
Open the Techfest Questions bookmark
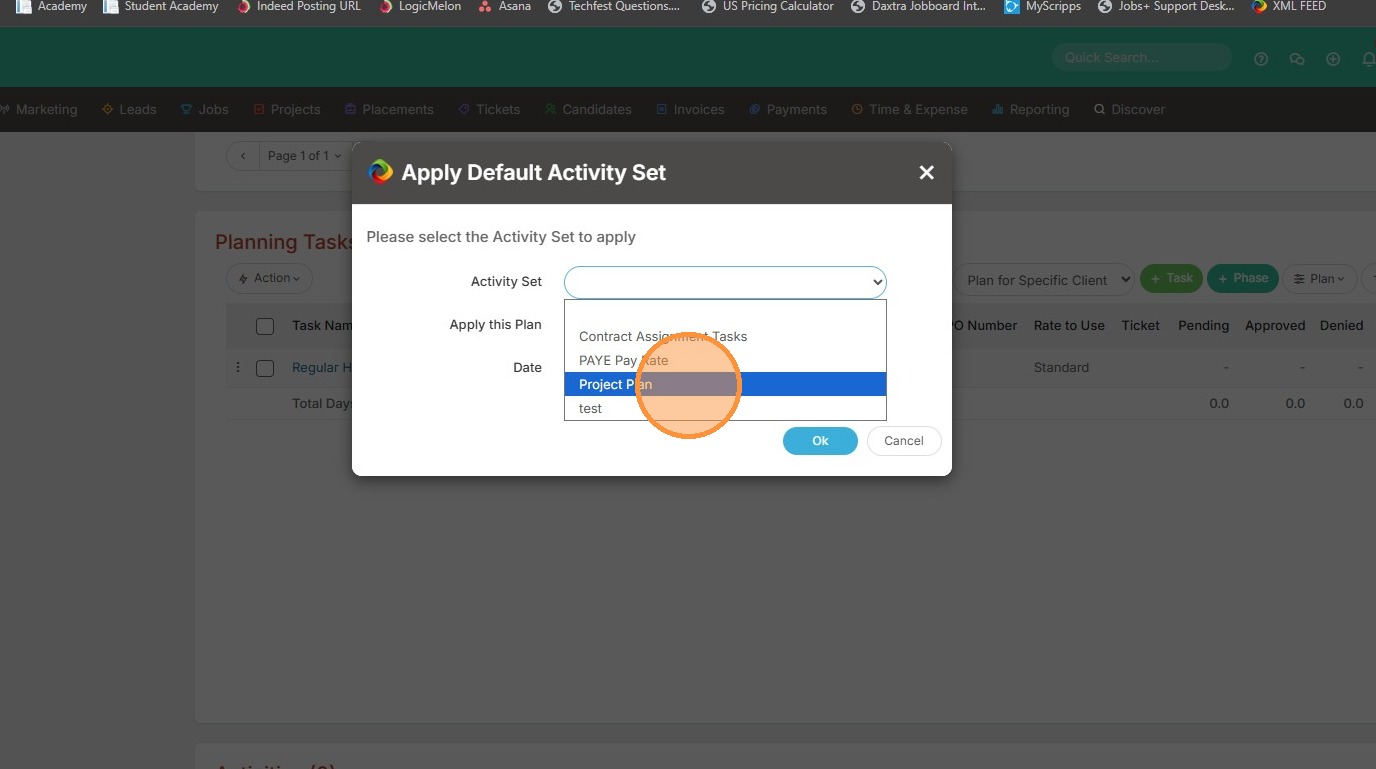click(x=615, y=6)
